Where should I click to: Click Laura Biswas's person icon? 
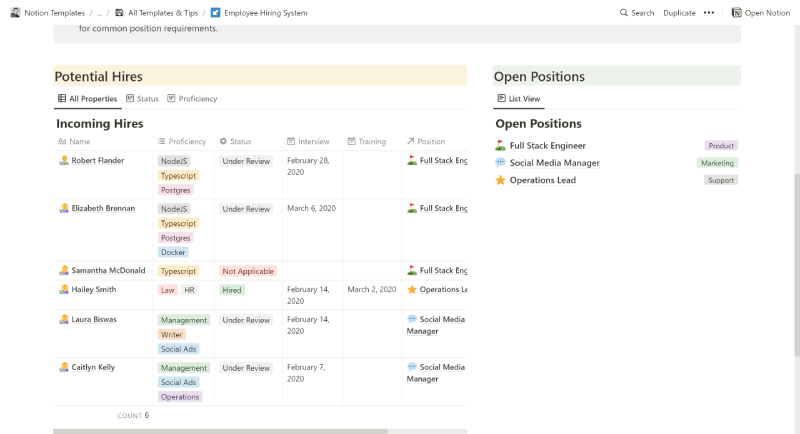[x=64, y=319]
